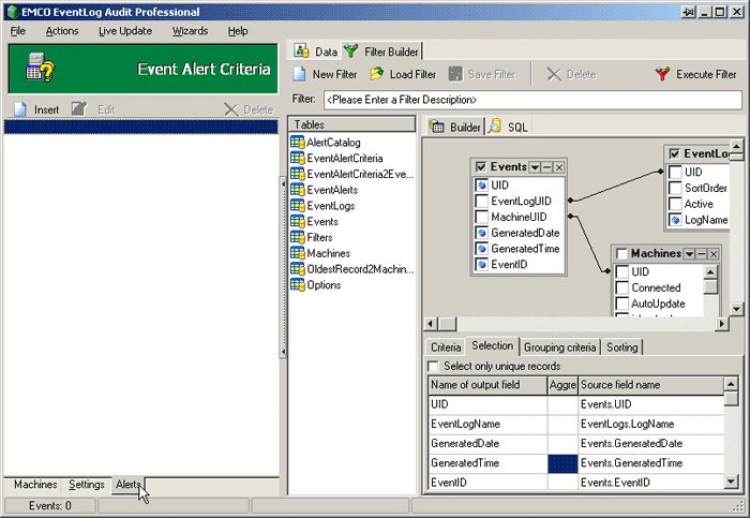750x518 pixels.
Task: Select the highlighted Aggregate cell for GeneratedTime
Action: [x=562, y=463]
